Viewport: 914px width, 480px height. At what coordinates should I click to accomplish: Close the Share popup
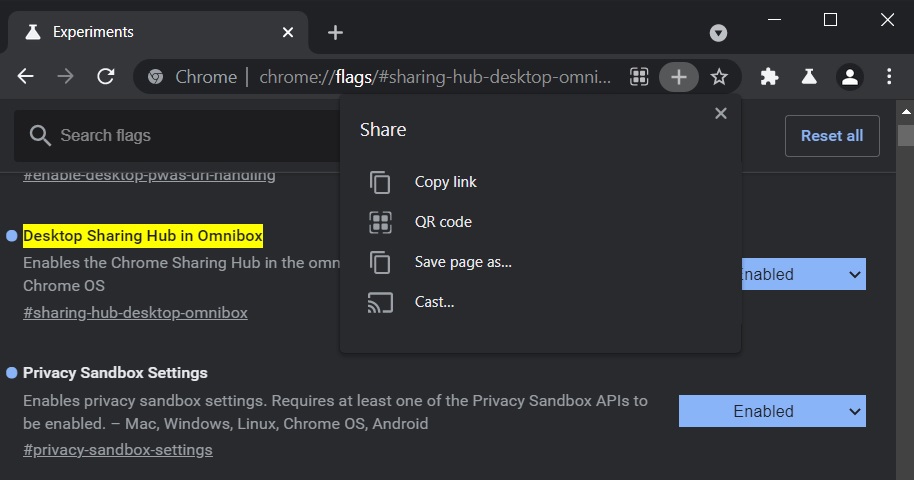[x=721, y=114]
